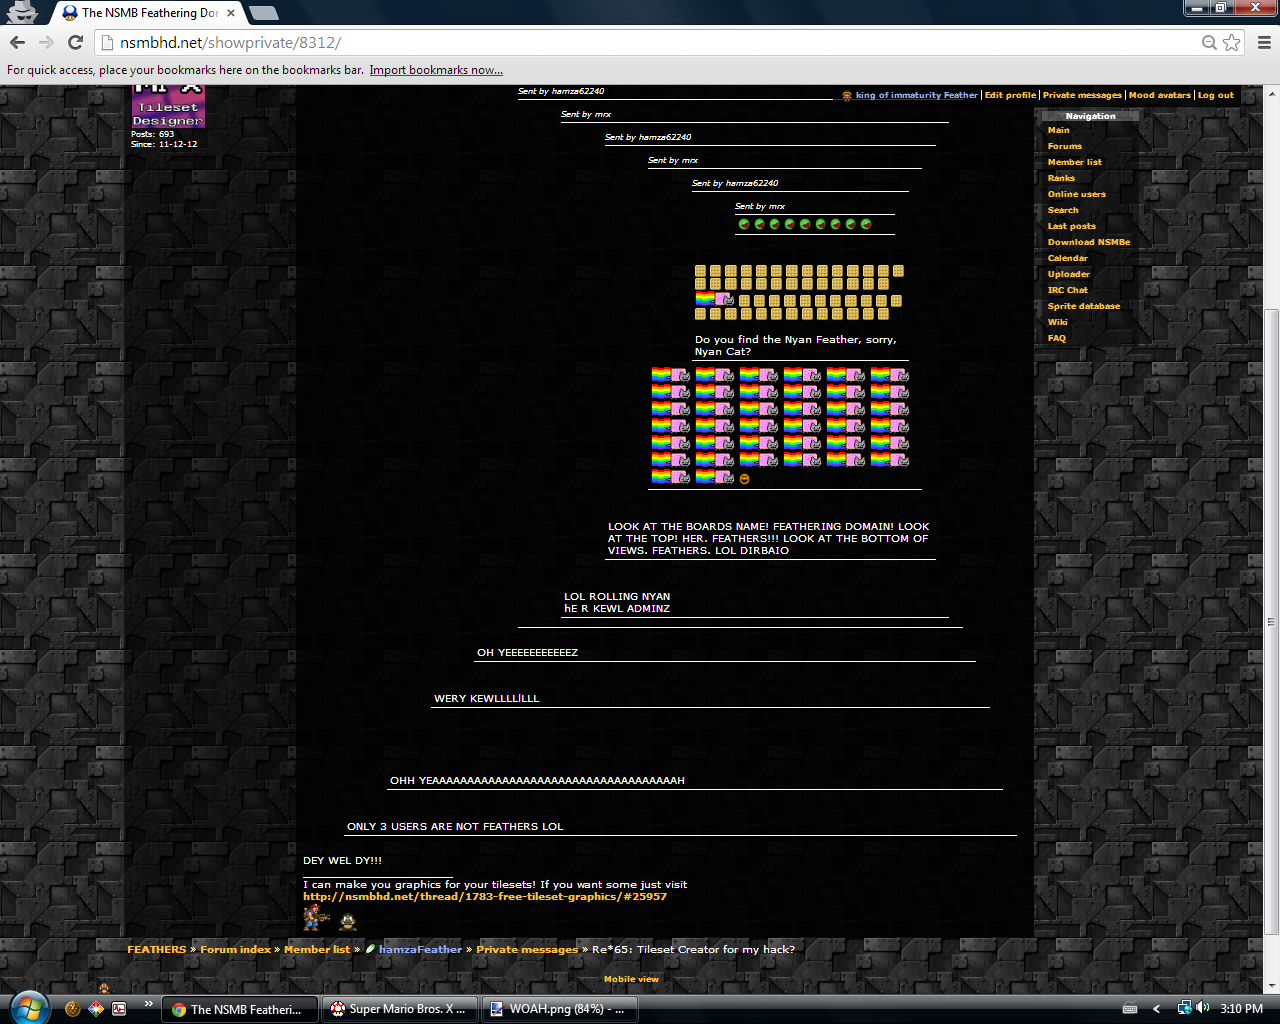1280x1024 pixels.
Task: Open the Chrome hamburger menu
Action: coord(1264,42)
